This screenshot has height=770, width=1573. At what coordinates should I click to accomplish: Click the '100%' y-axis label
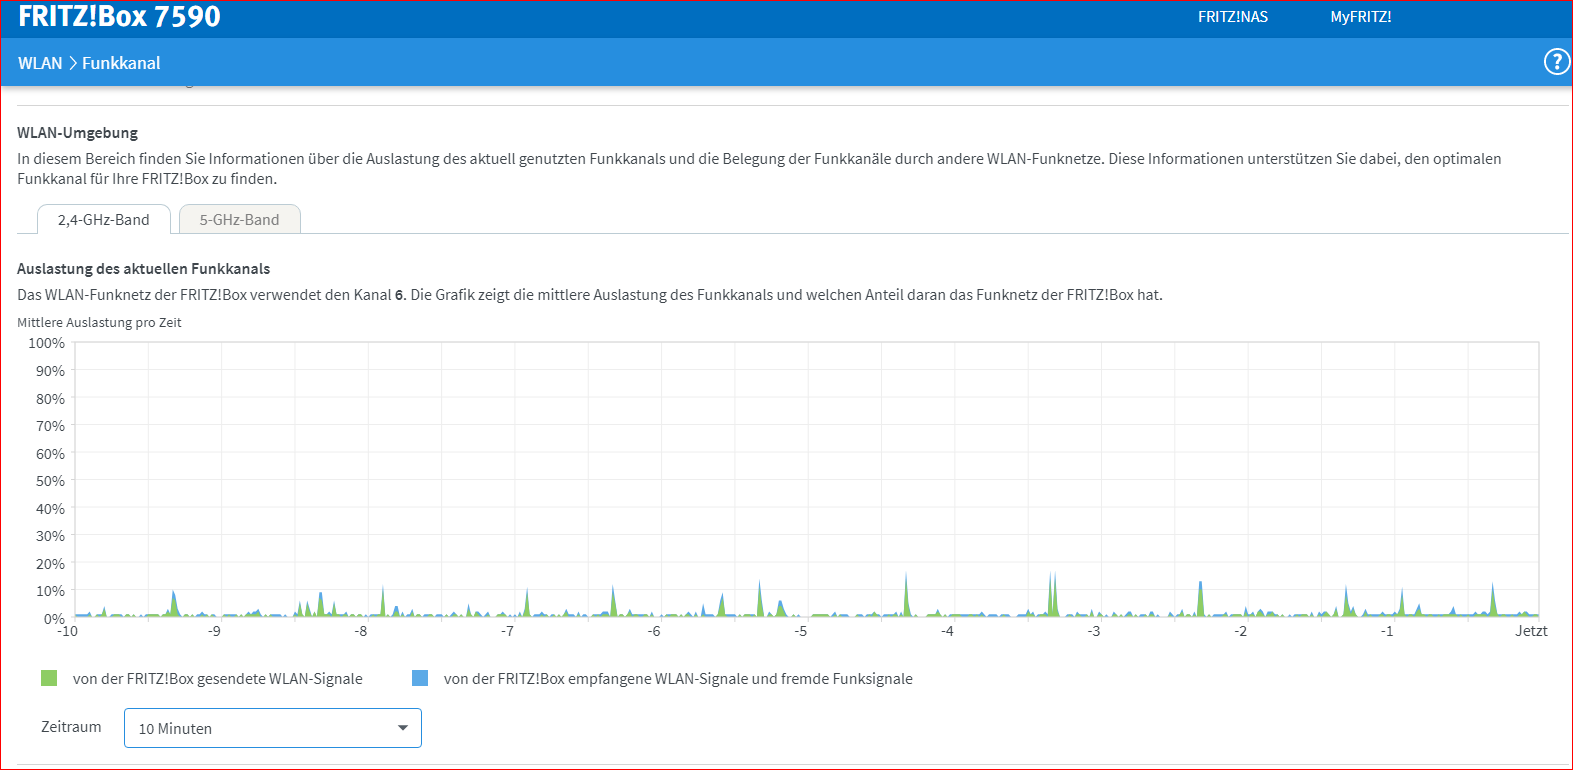[x=46, y=343]
